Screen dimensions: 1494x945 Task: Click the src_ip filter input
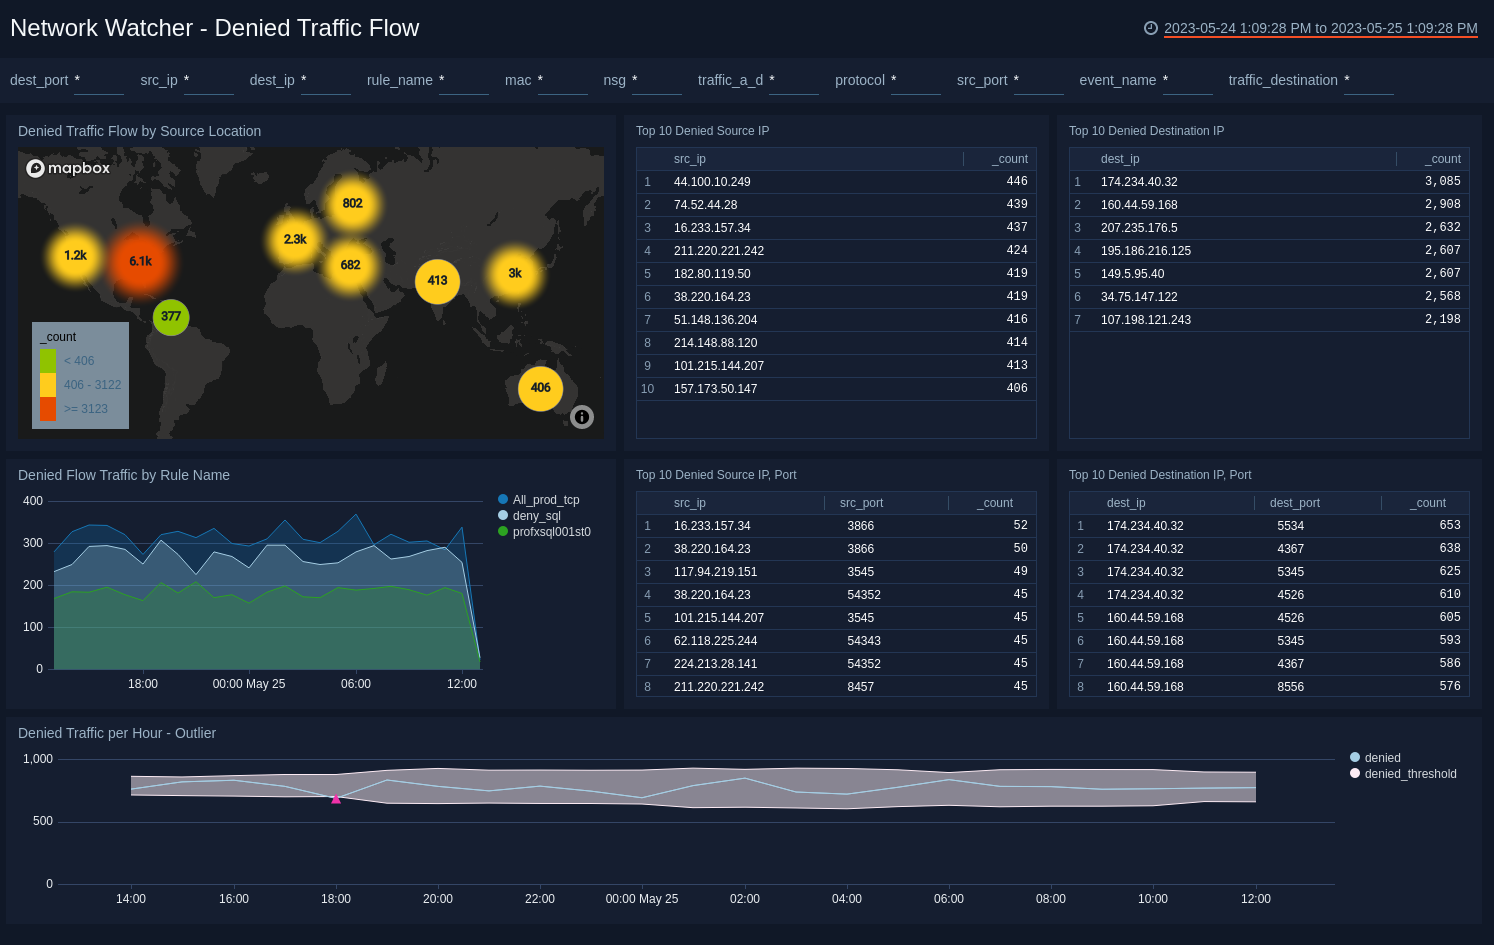[209, 81]
